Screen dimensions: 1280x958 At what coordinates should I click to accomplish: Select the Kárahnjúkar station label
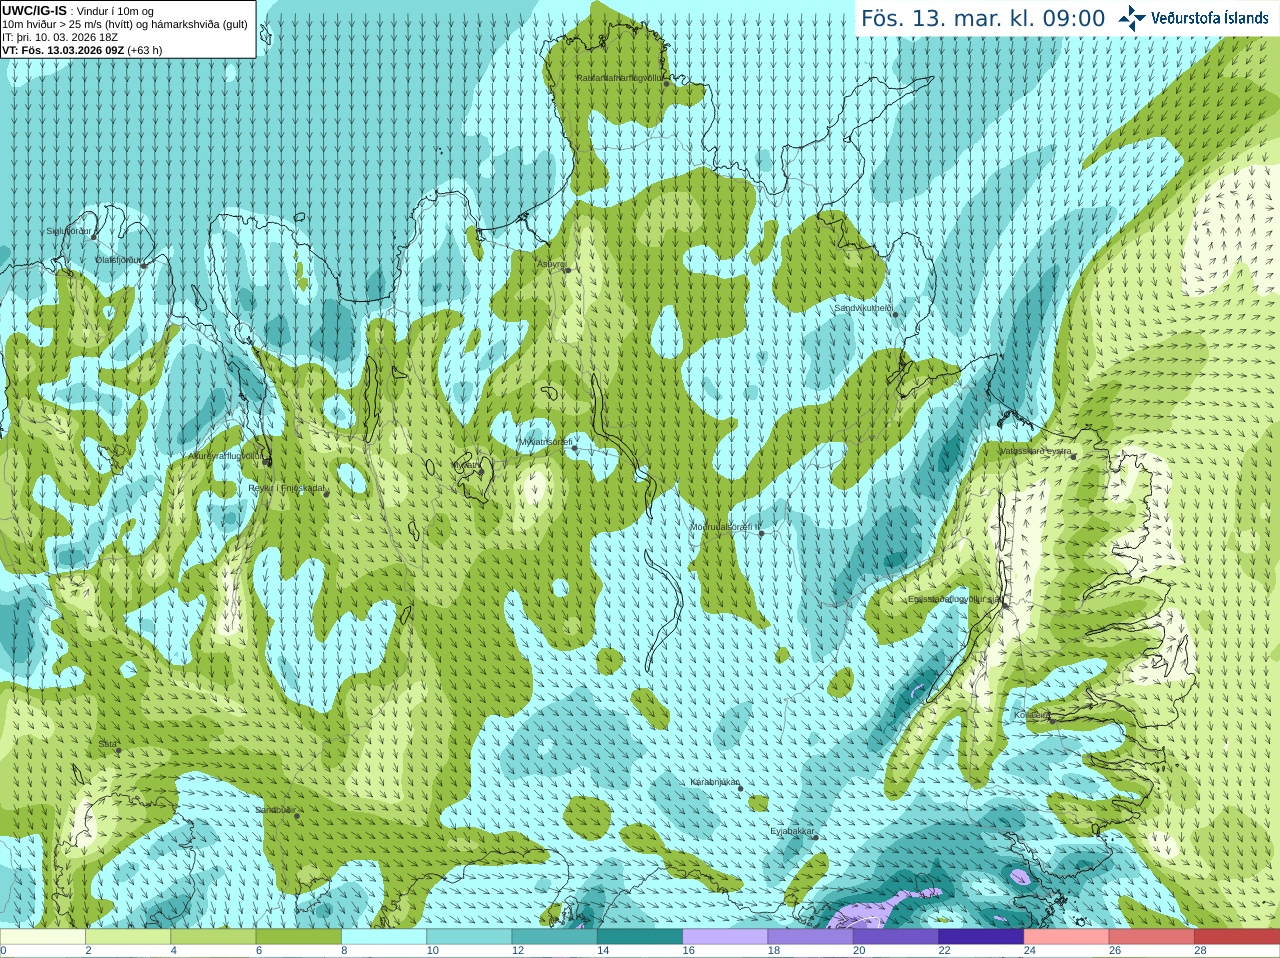point(714,783)
